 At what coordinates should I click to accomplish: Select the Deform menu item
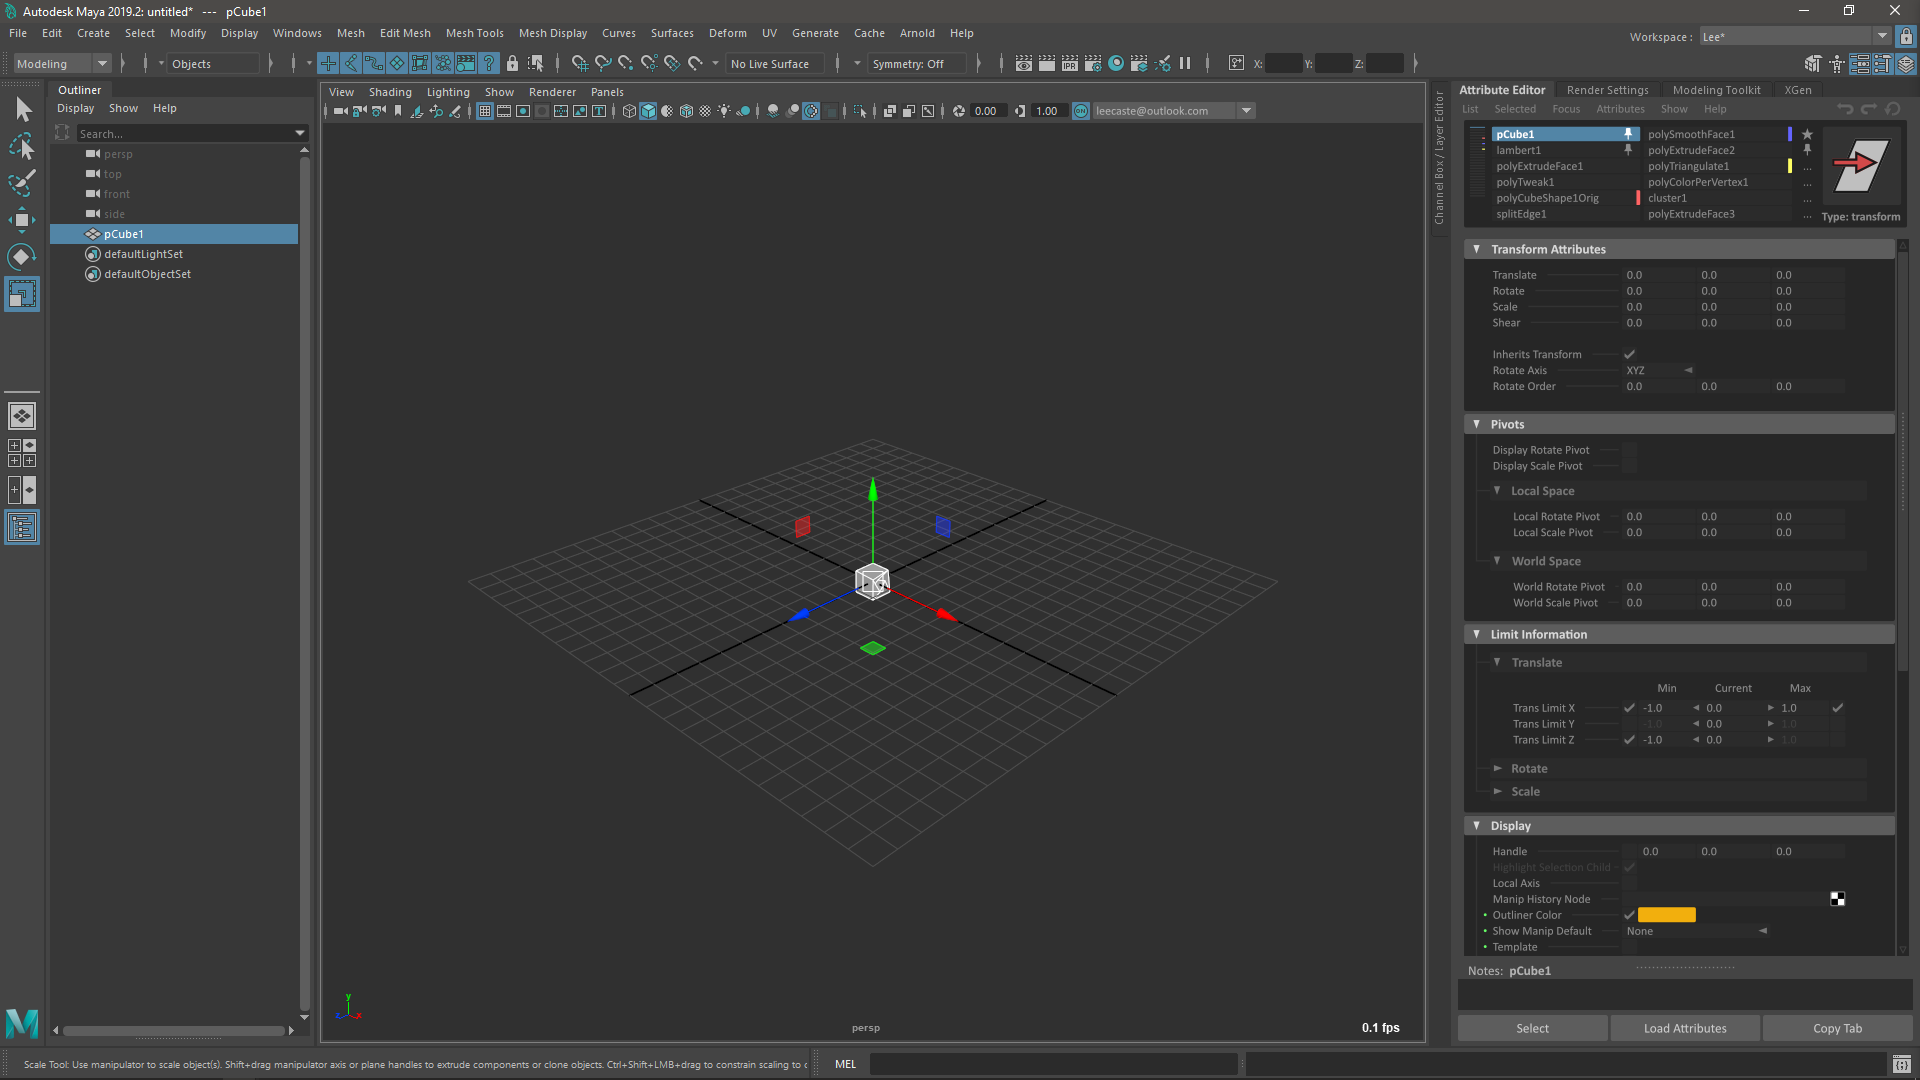click(x=727, y=33)
